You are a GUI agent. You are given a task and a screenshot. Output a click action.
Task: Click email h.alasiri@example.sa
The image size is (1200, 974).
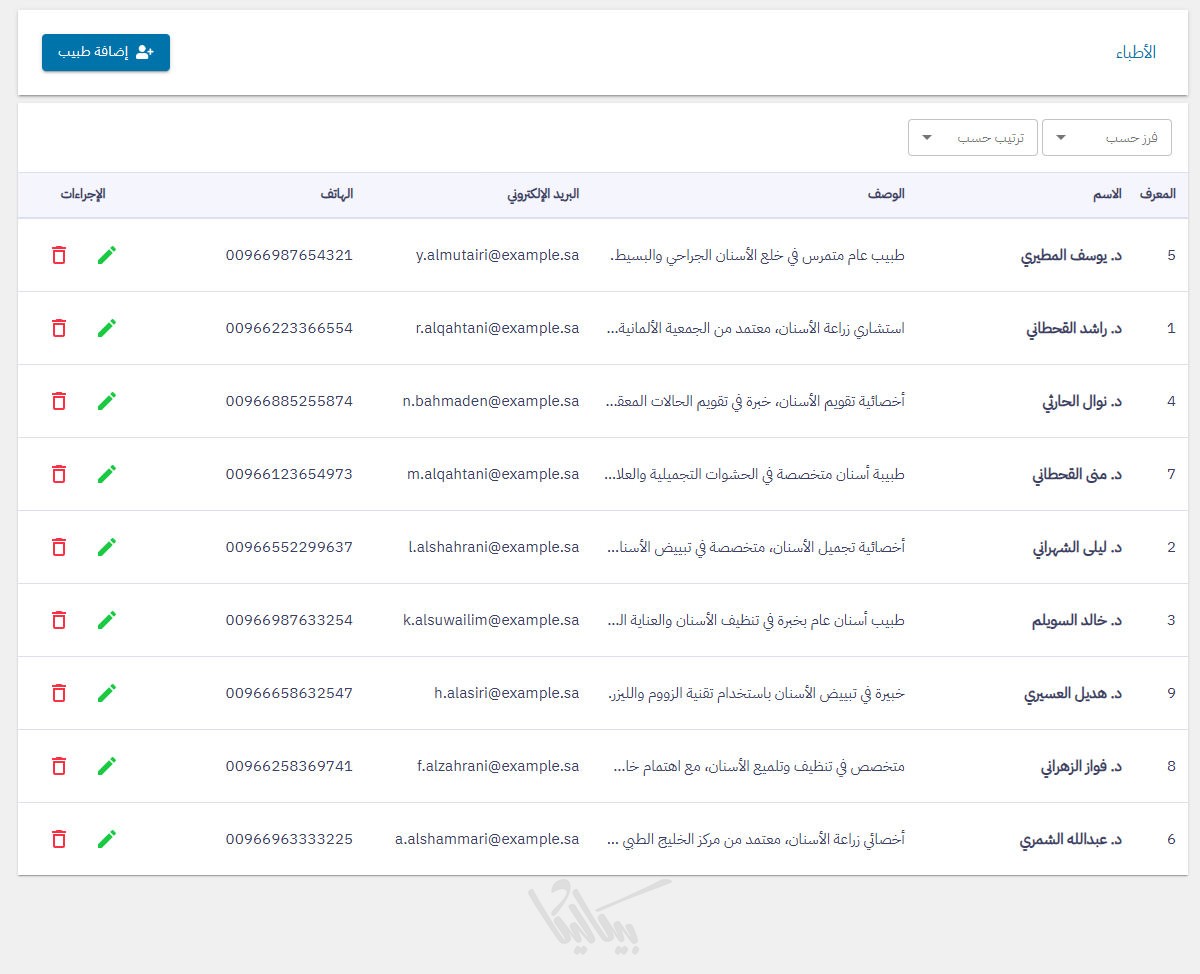click(507, 693)
